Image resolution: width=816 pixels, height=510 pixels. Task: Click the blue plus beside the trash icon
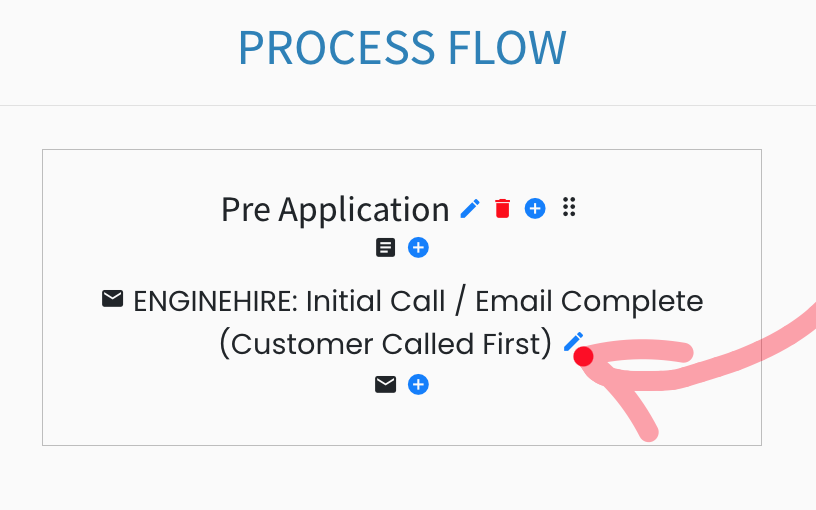(x=535, y=209)
